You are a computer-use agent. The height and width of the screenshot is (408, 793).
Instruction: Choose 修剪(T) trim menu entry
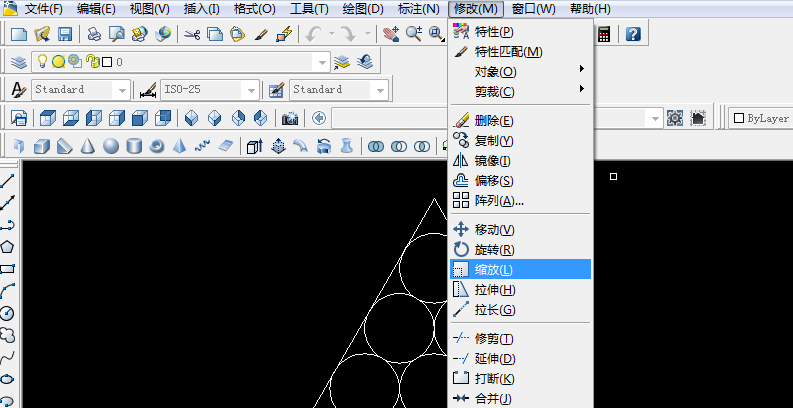coord(520,339)
